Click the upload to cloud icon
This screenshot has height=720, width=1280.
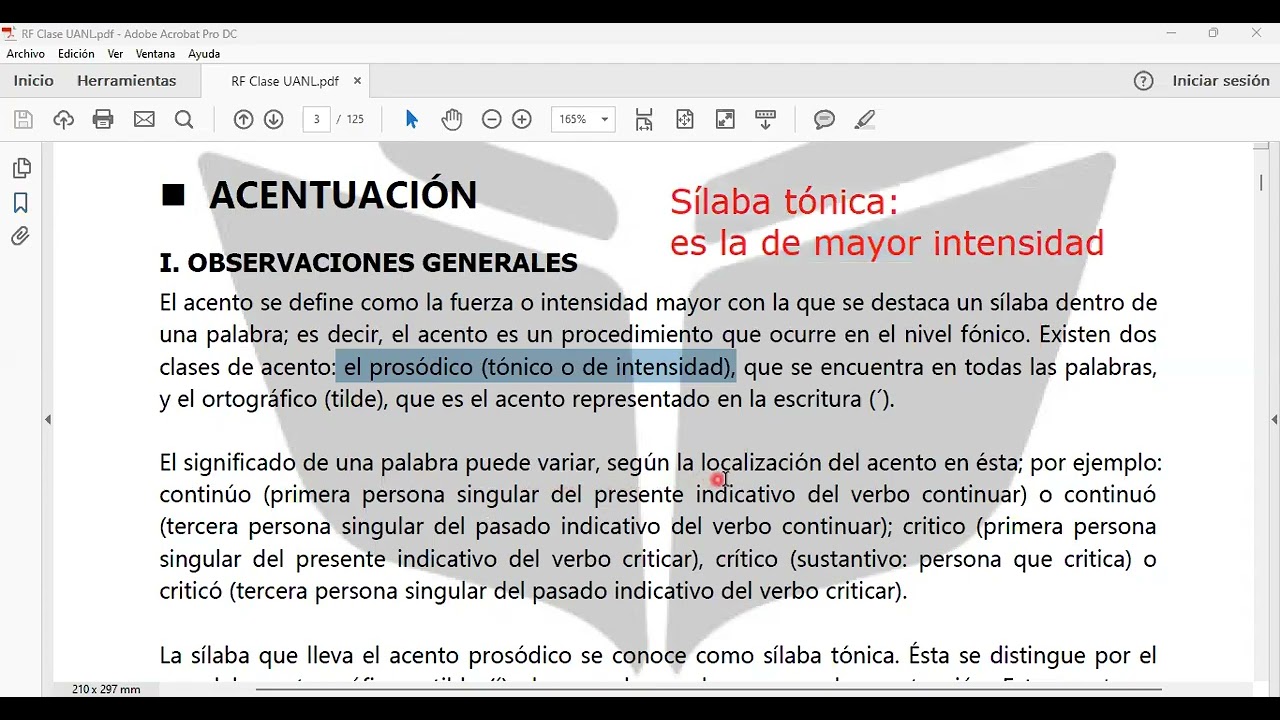coord(64,120)
